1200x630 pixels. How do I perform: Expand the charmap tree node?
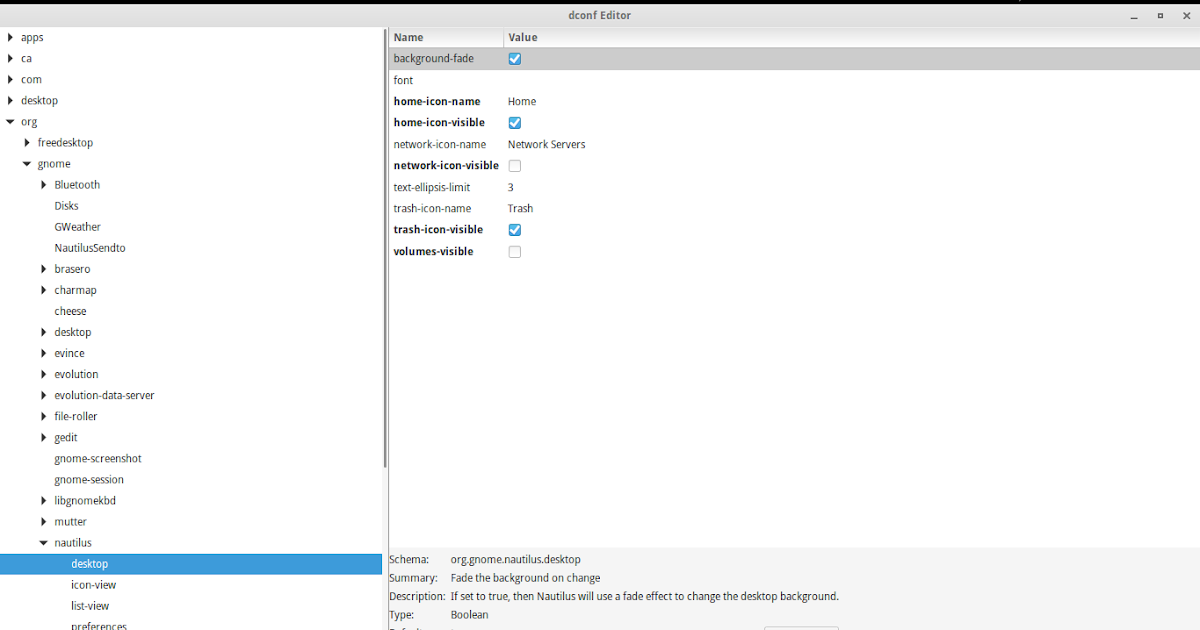44,290
